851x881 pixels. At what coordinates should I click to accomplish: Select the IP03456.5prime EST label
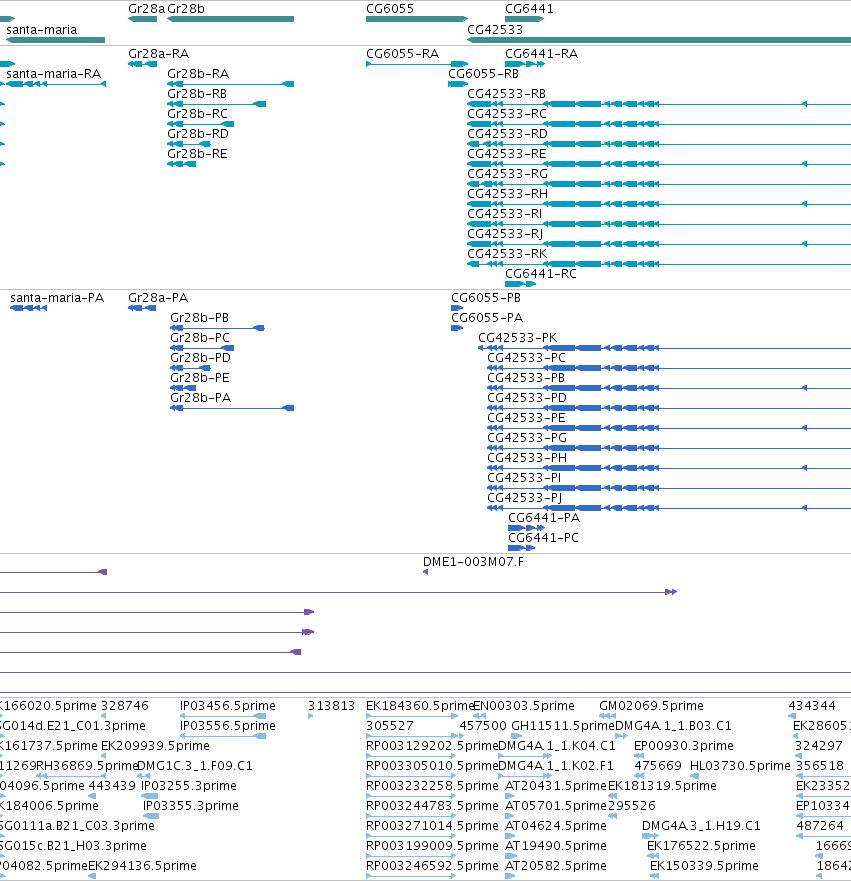coord(227,706)
